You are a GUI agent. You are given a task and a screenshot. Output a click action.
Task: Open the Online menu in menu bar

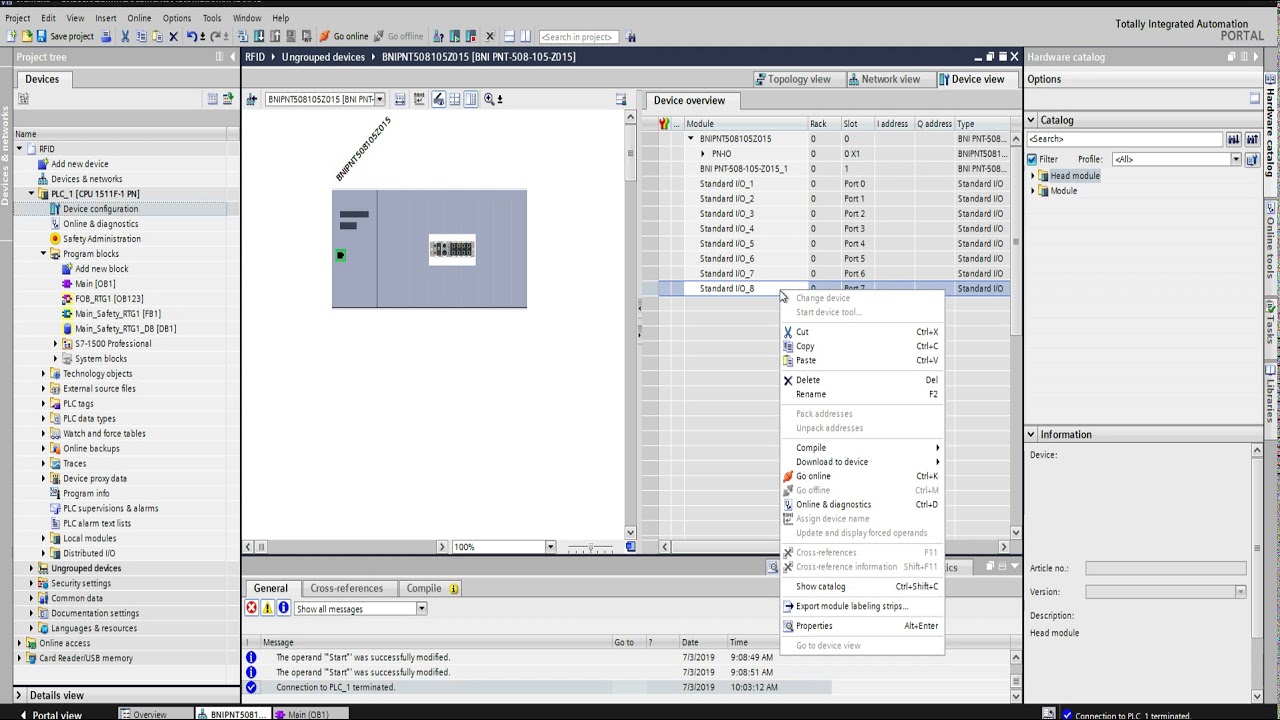[x=139, y=18]
